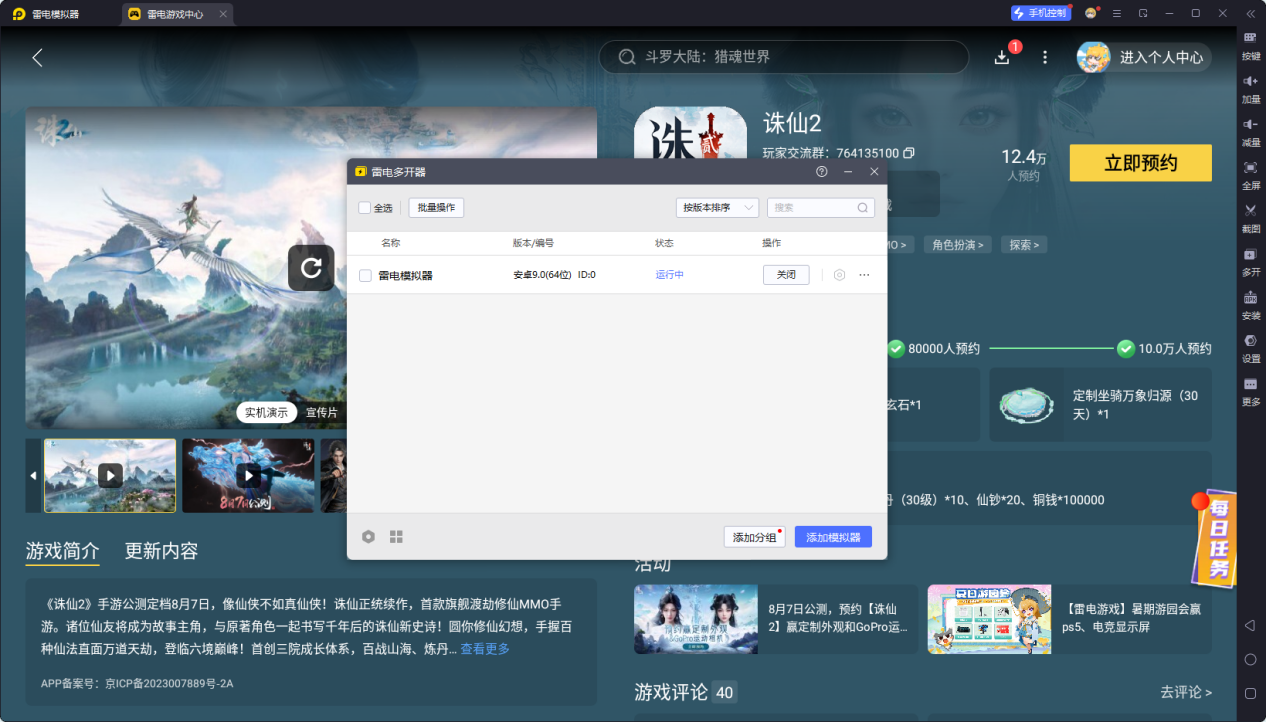Image resolution: width=1266 pixels, height=722 pixels.
Task: Click the 手机控制 phone control button
Action: coord(1040,13)
